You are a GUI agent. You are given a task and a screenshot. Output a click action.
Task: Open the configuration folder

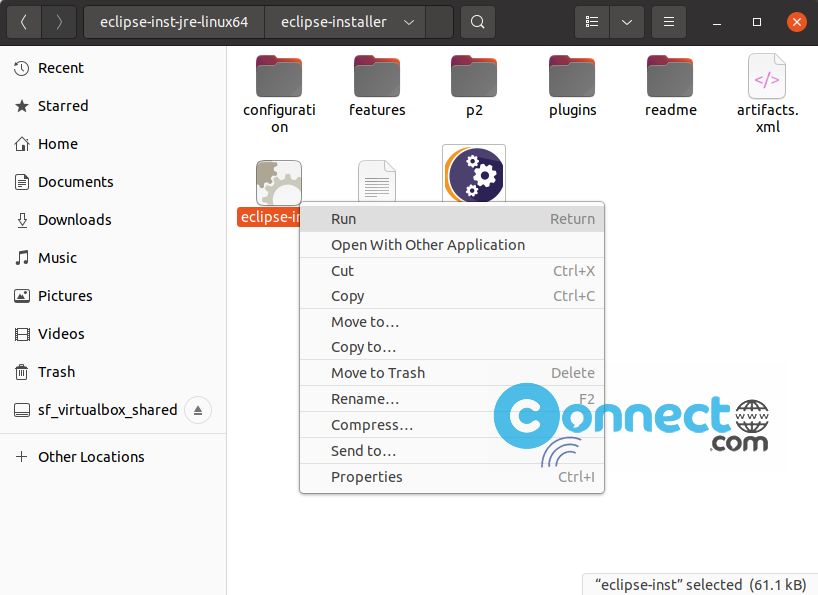[279, 94]
